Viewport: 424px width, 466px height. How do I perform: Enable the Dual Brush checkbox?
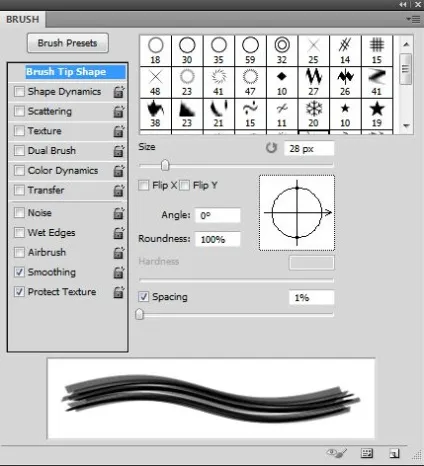19,151
